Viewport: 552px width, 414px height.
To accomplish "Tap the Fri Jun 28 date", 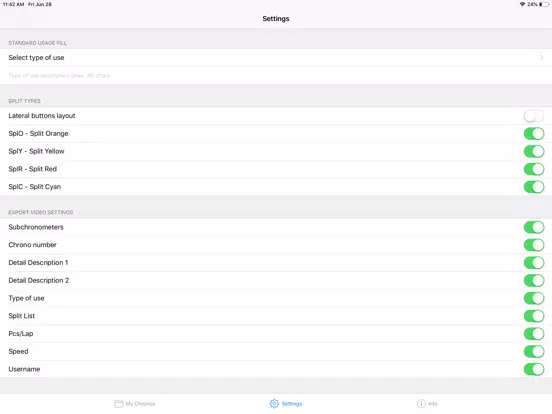I will click(40, 4).
